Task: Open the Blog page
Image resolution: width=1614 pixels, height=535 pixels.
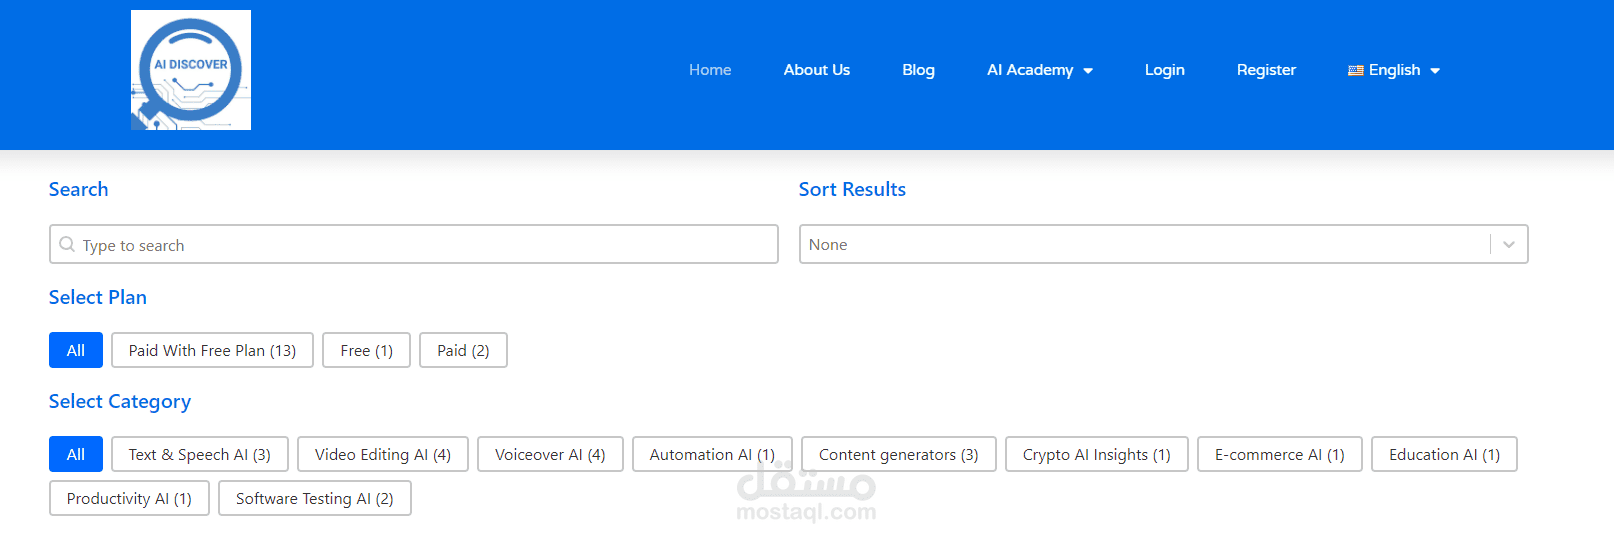Action: [918, 70]
